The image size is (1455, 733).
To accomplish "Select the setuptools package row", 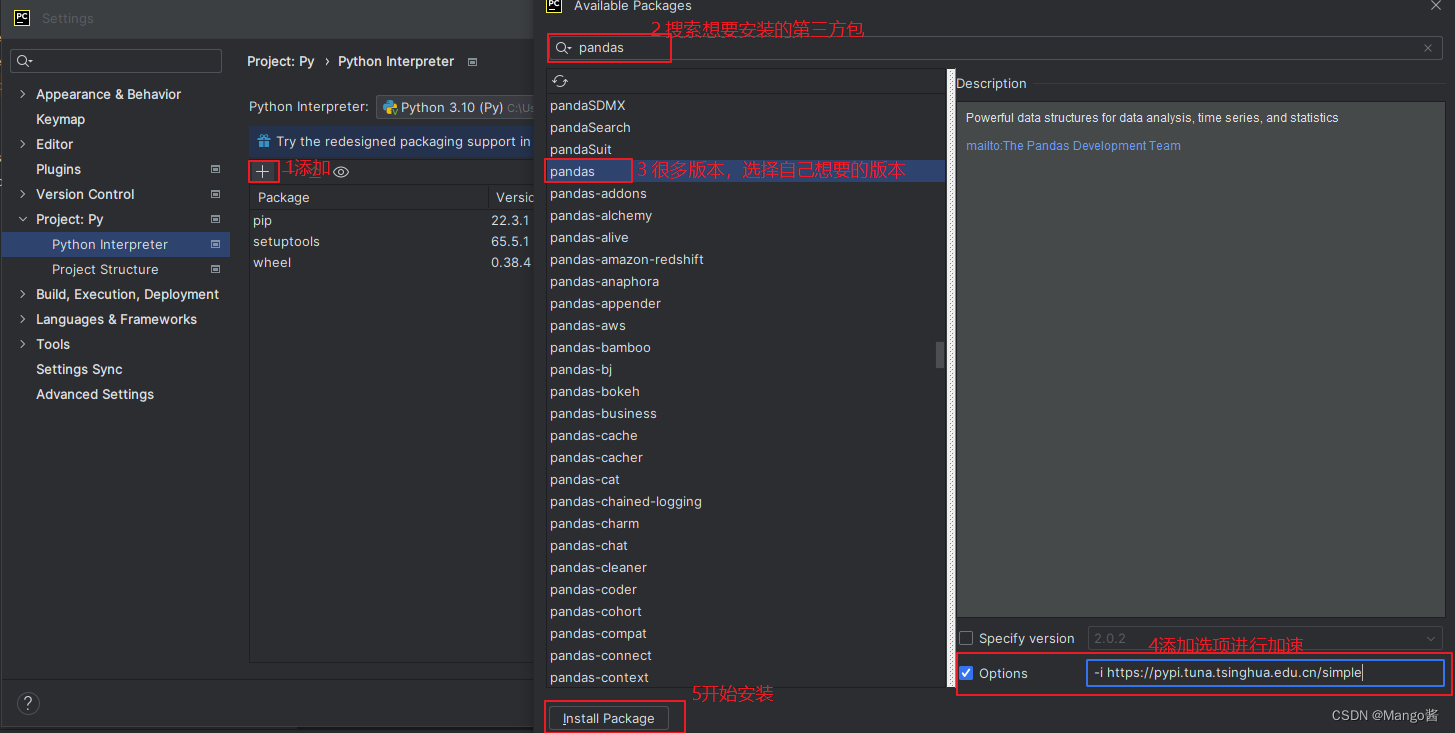I will (391, 241).
